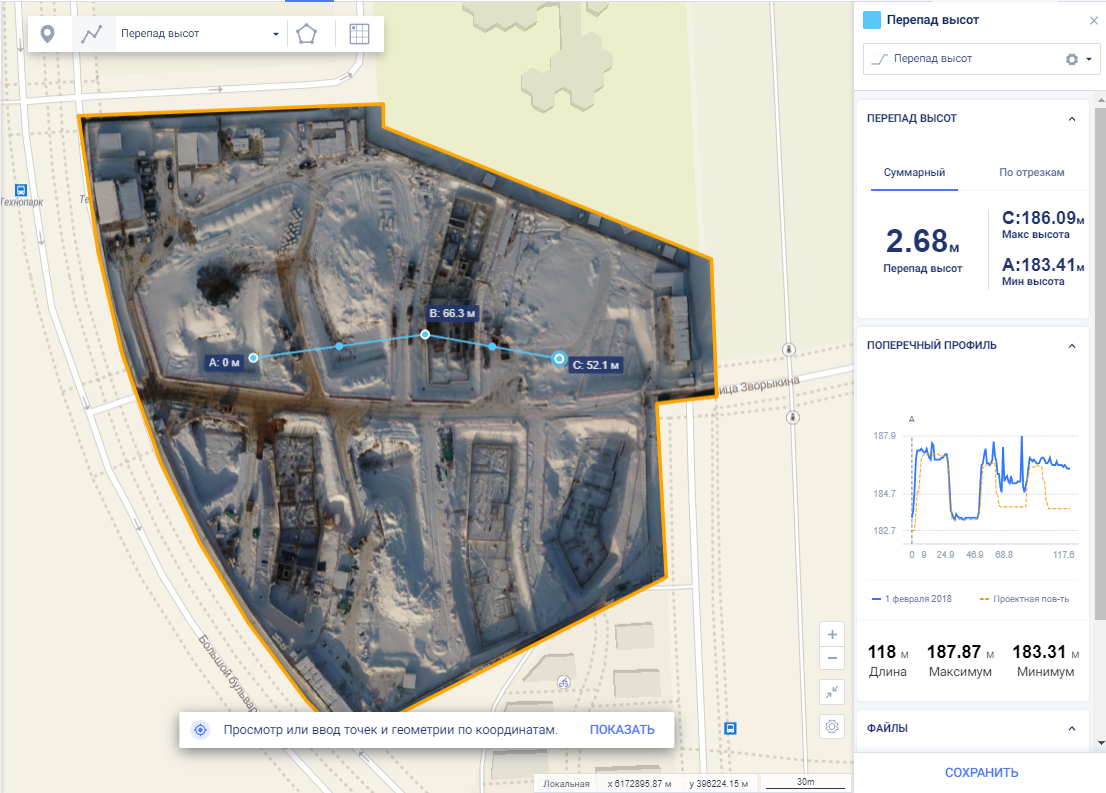Zoom out on the map

click(x=832, y=659)
